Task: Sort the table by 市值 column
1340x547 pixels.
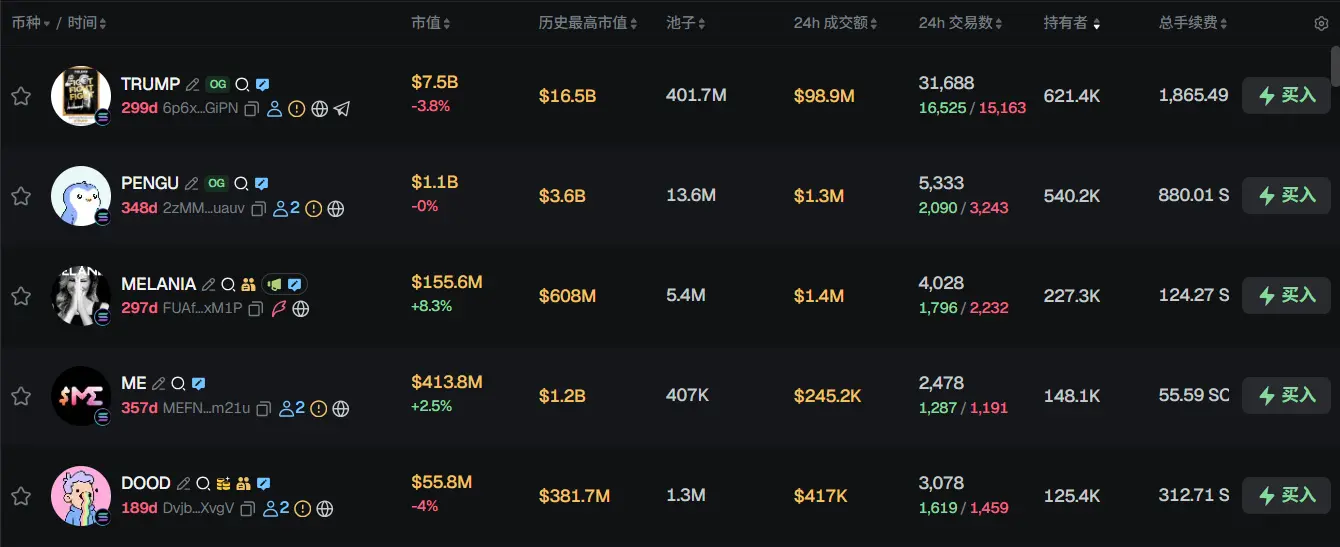Action: point(431,23)
